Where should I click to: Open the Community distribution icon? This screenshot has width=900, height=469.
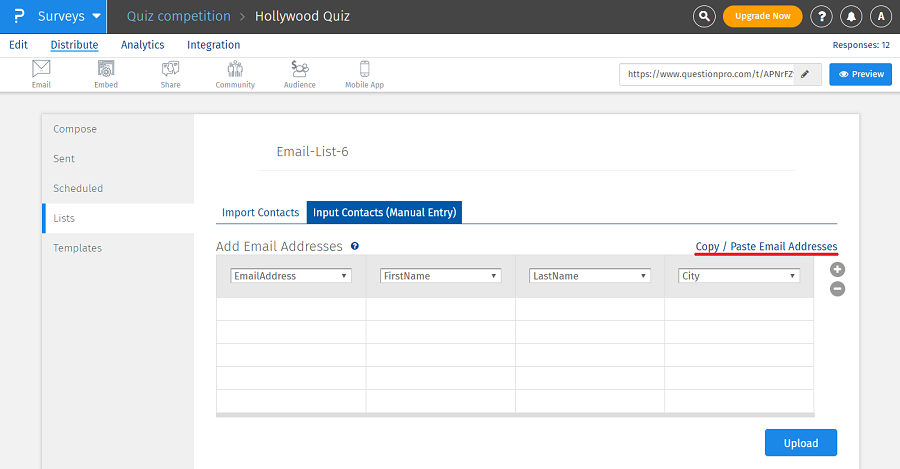(235, 69)
